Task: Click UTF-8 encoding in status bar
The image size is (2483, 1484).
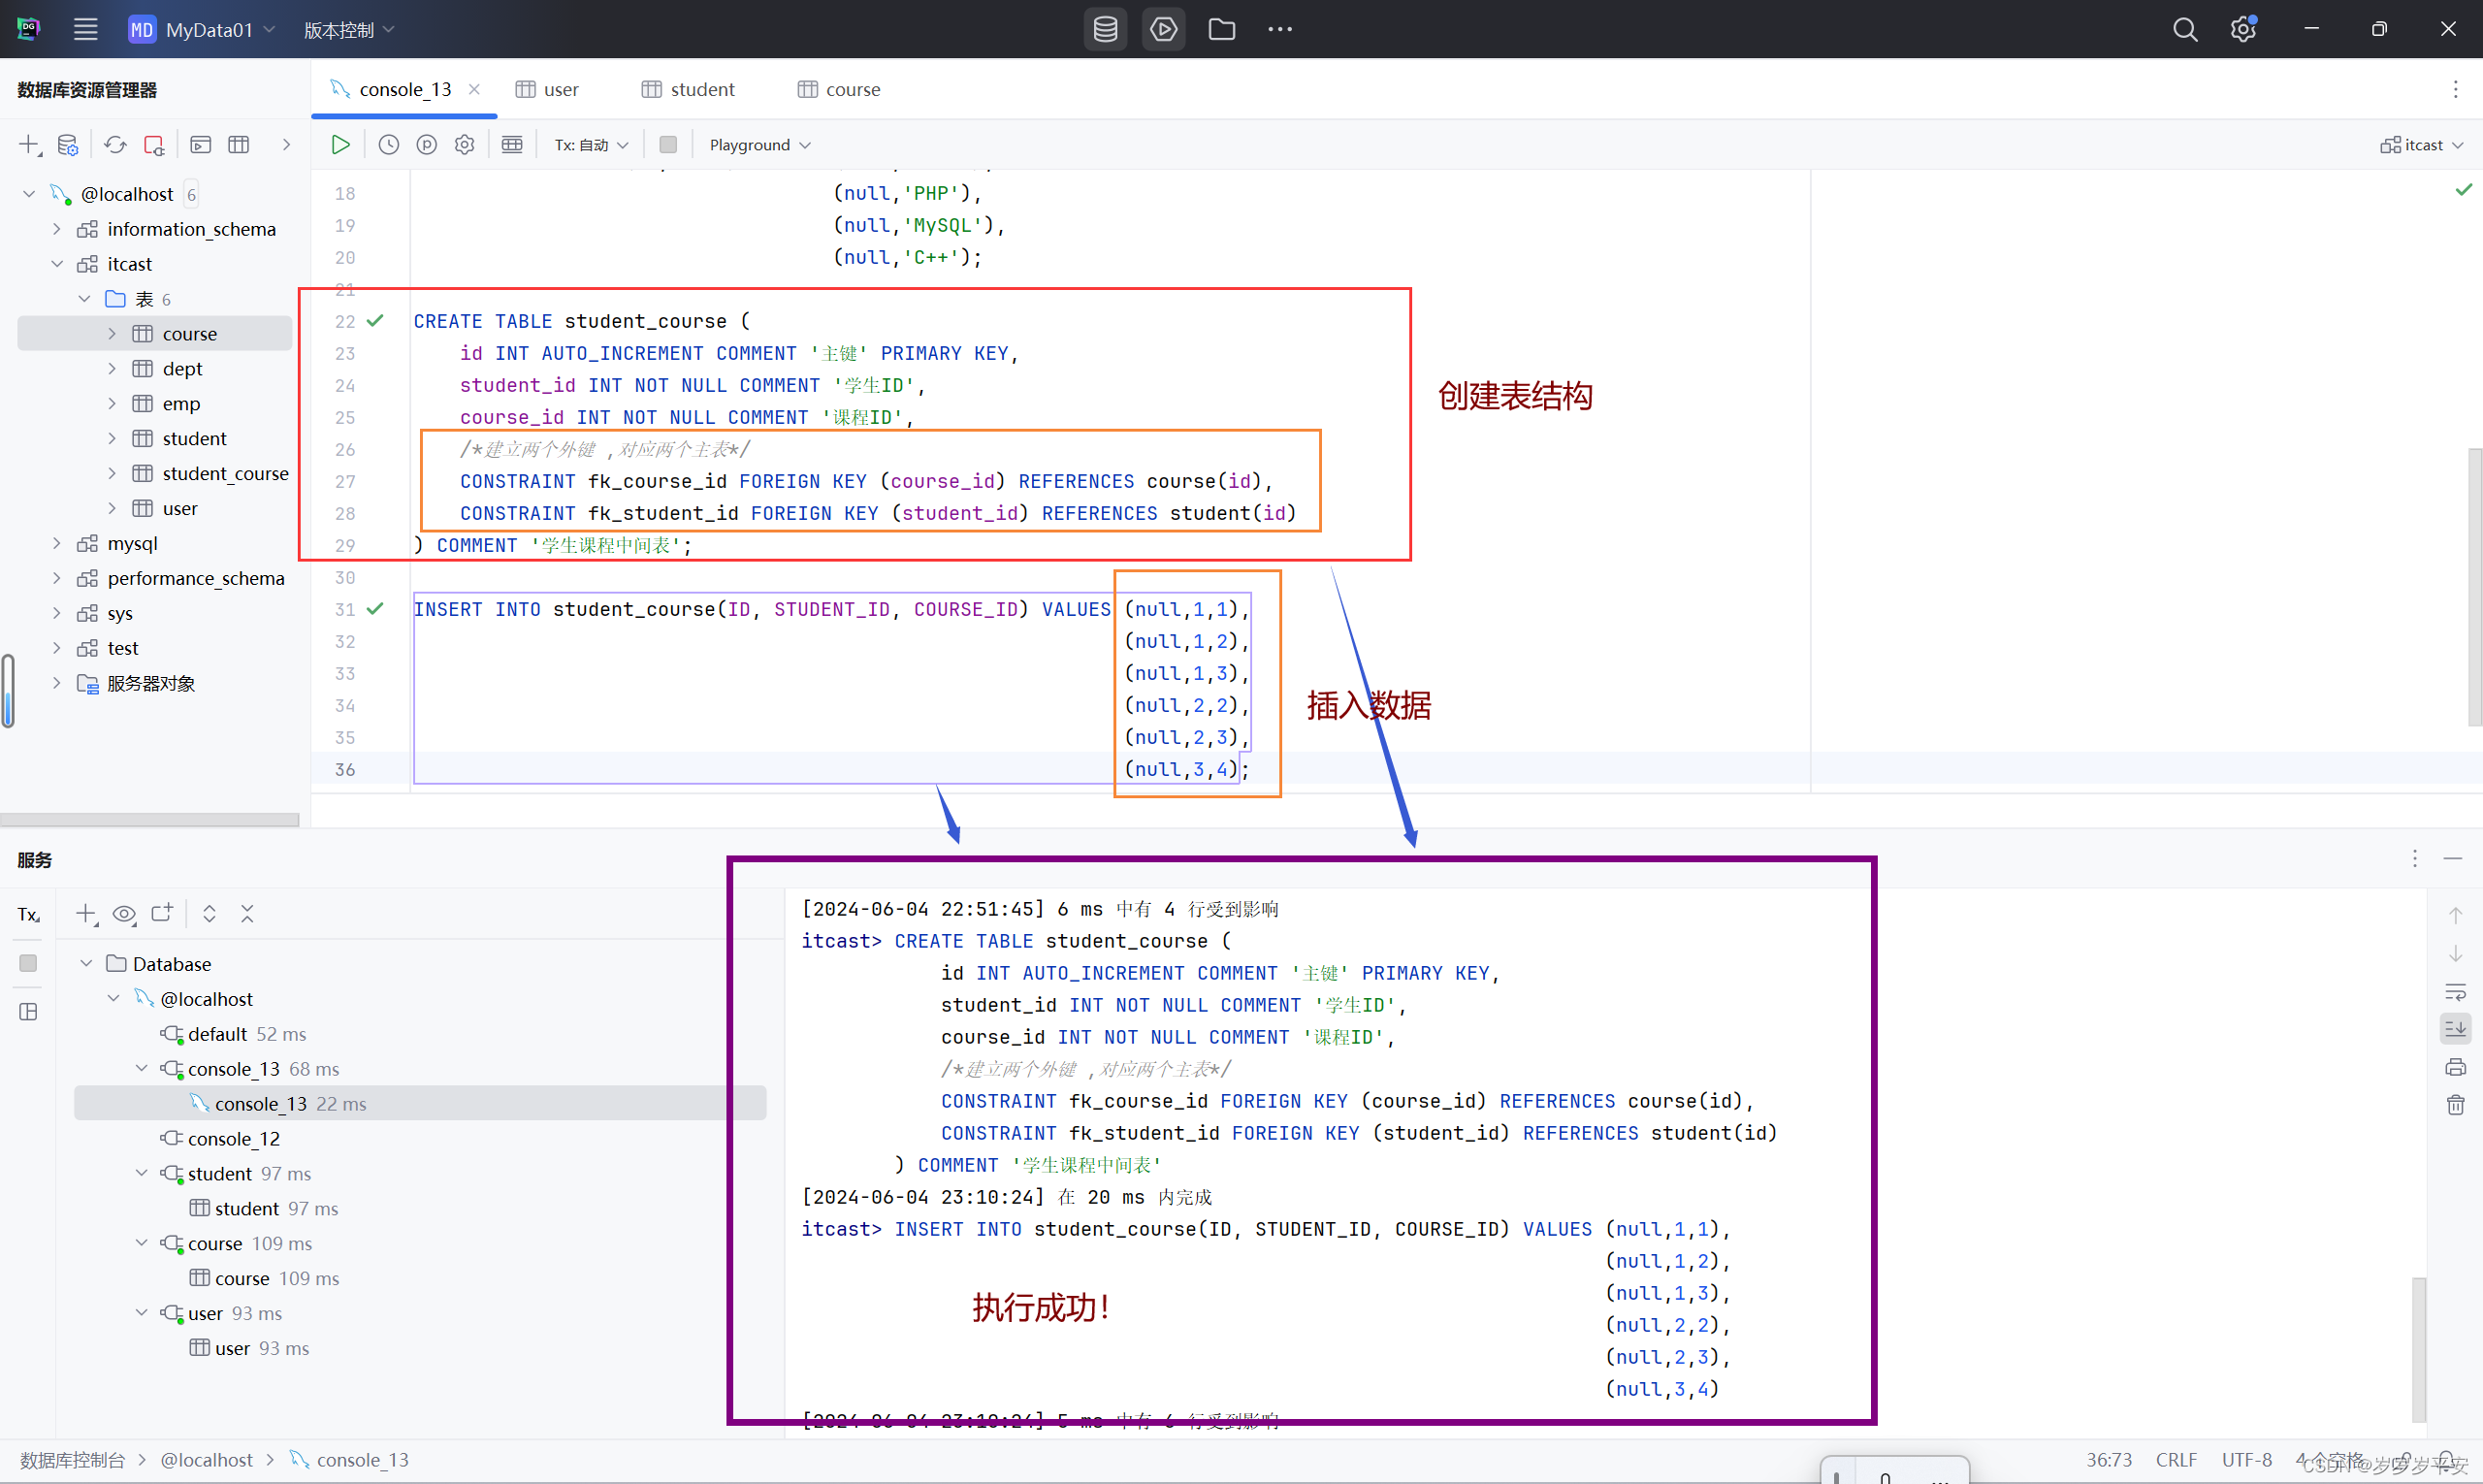Action: point(2246,1460)
